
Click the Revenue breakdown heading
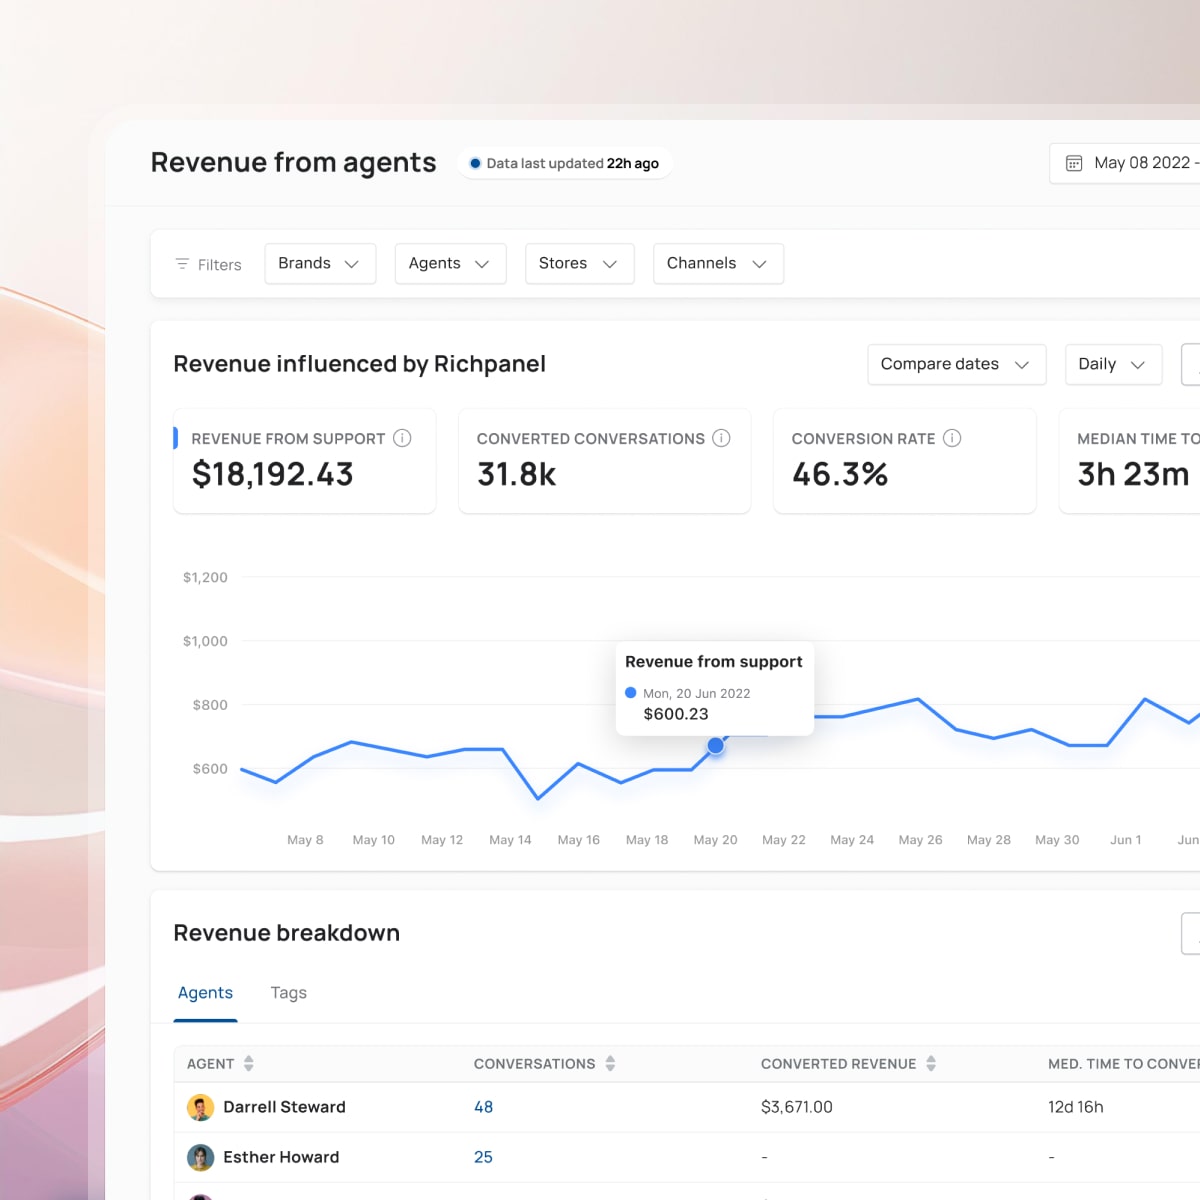(x=287, y=933)
